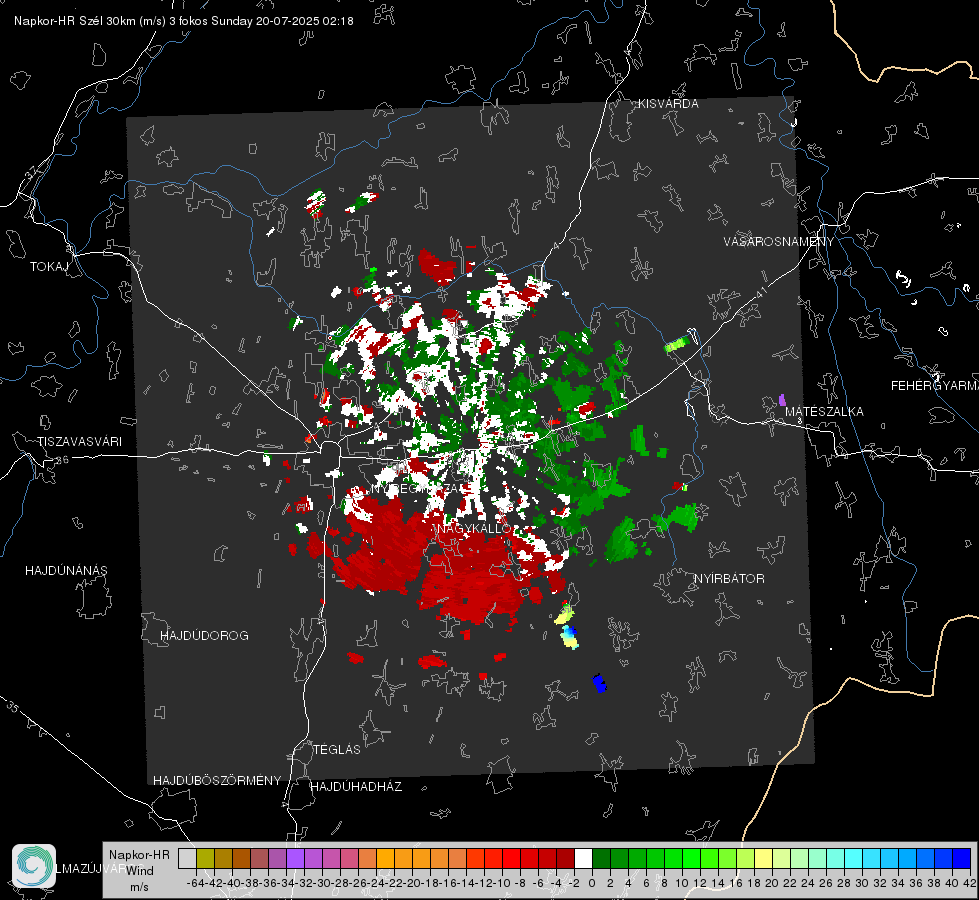Pick the brown swatch between -40 and -38
Viewport: 979px width, 900px height.
click(241, 858)
